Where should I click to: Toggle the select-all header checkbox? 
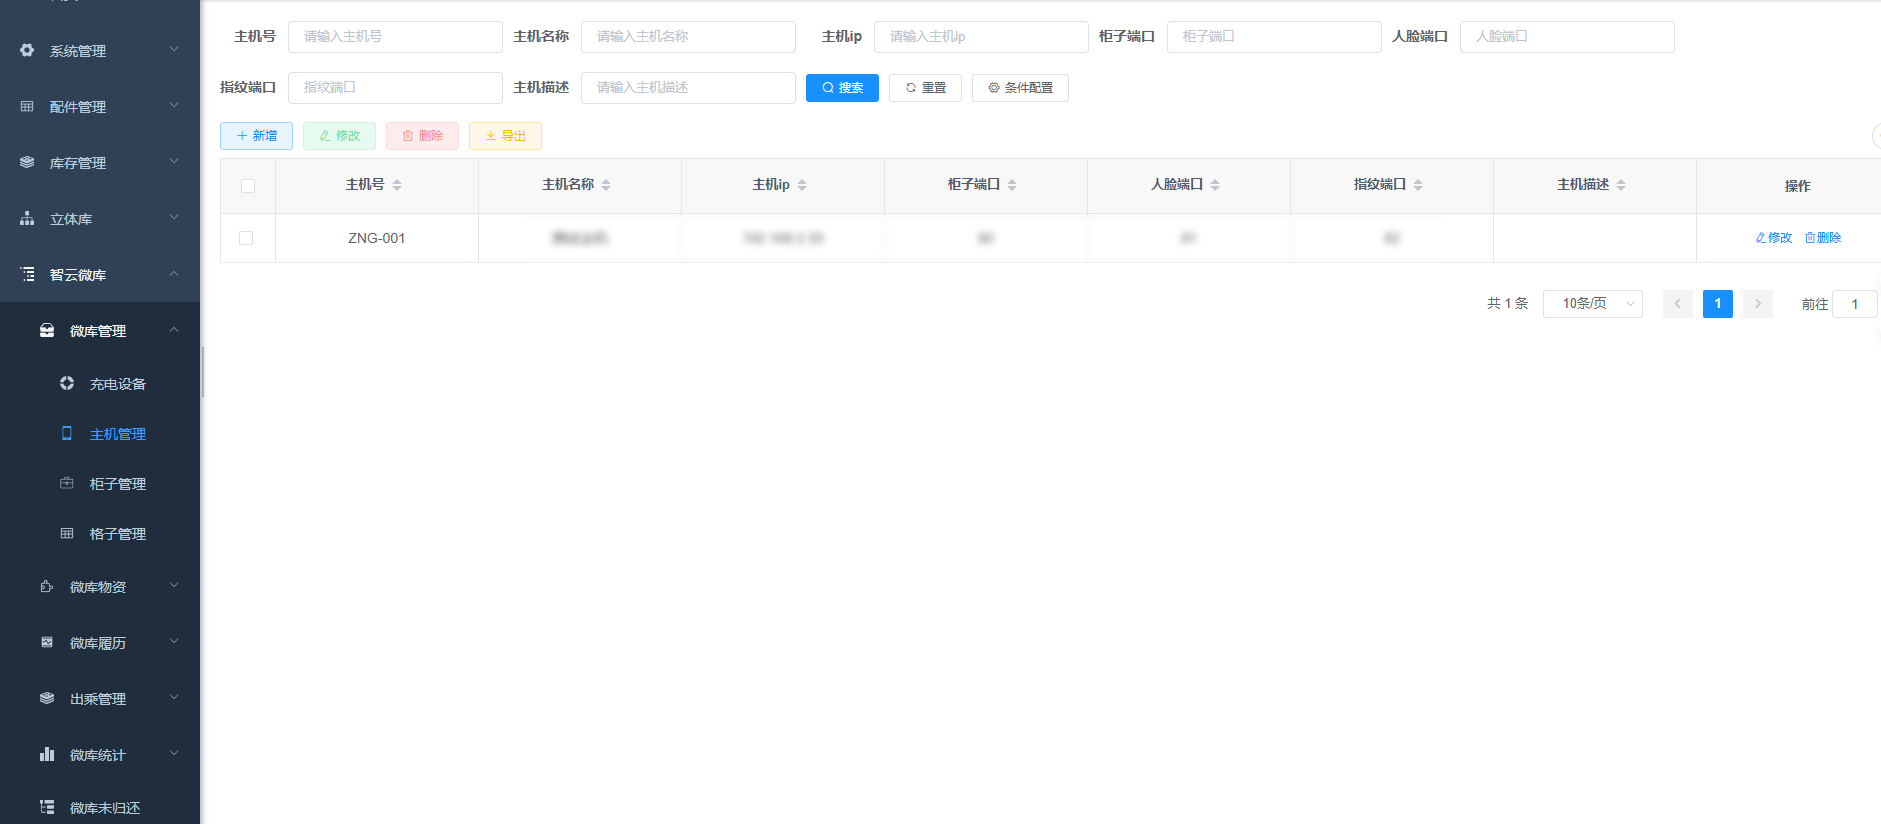tap(248, 186)
